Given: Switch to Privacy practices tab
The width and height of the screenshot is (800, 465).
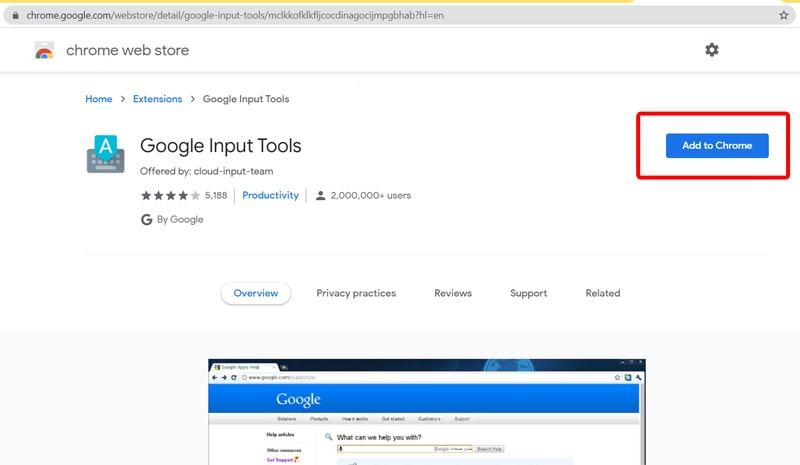Looking at the screenshot, I should coord(356,293).
